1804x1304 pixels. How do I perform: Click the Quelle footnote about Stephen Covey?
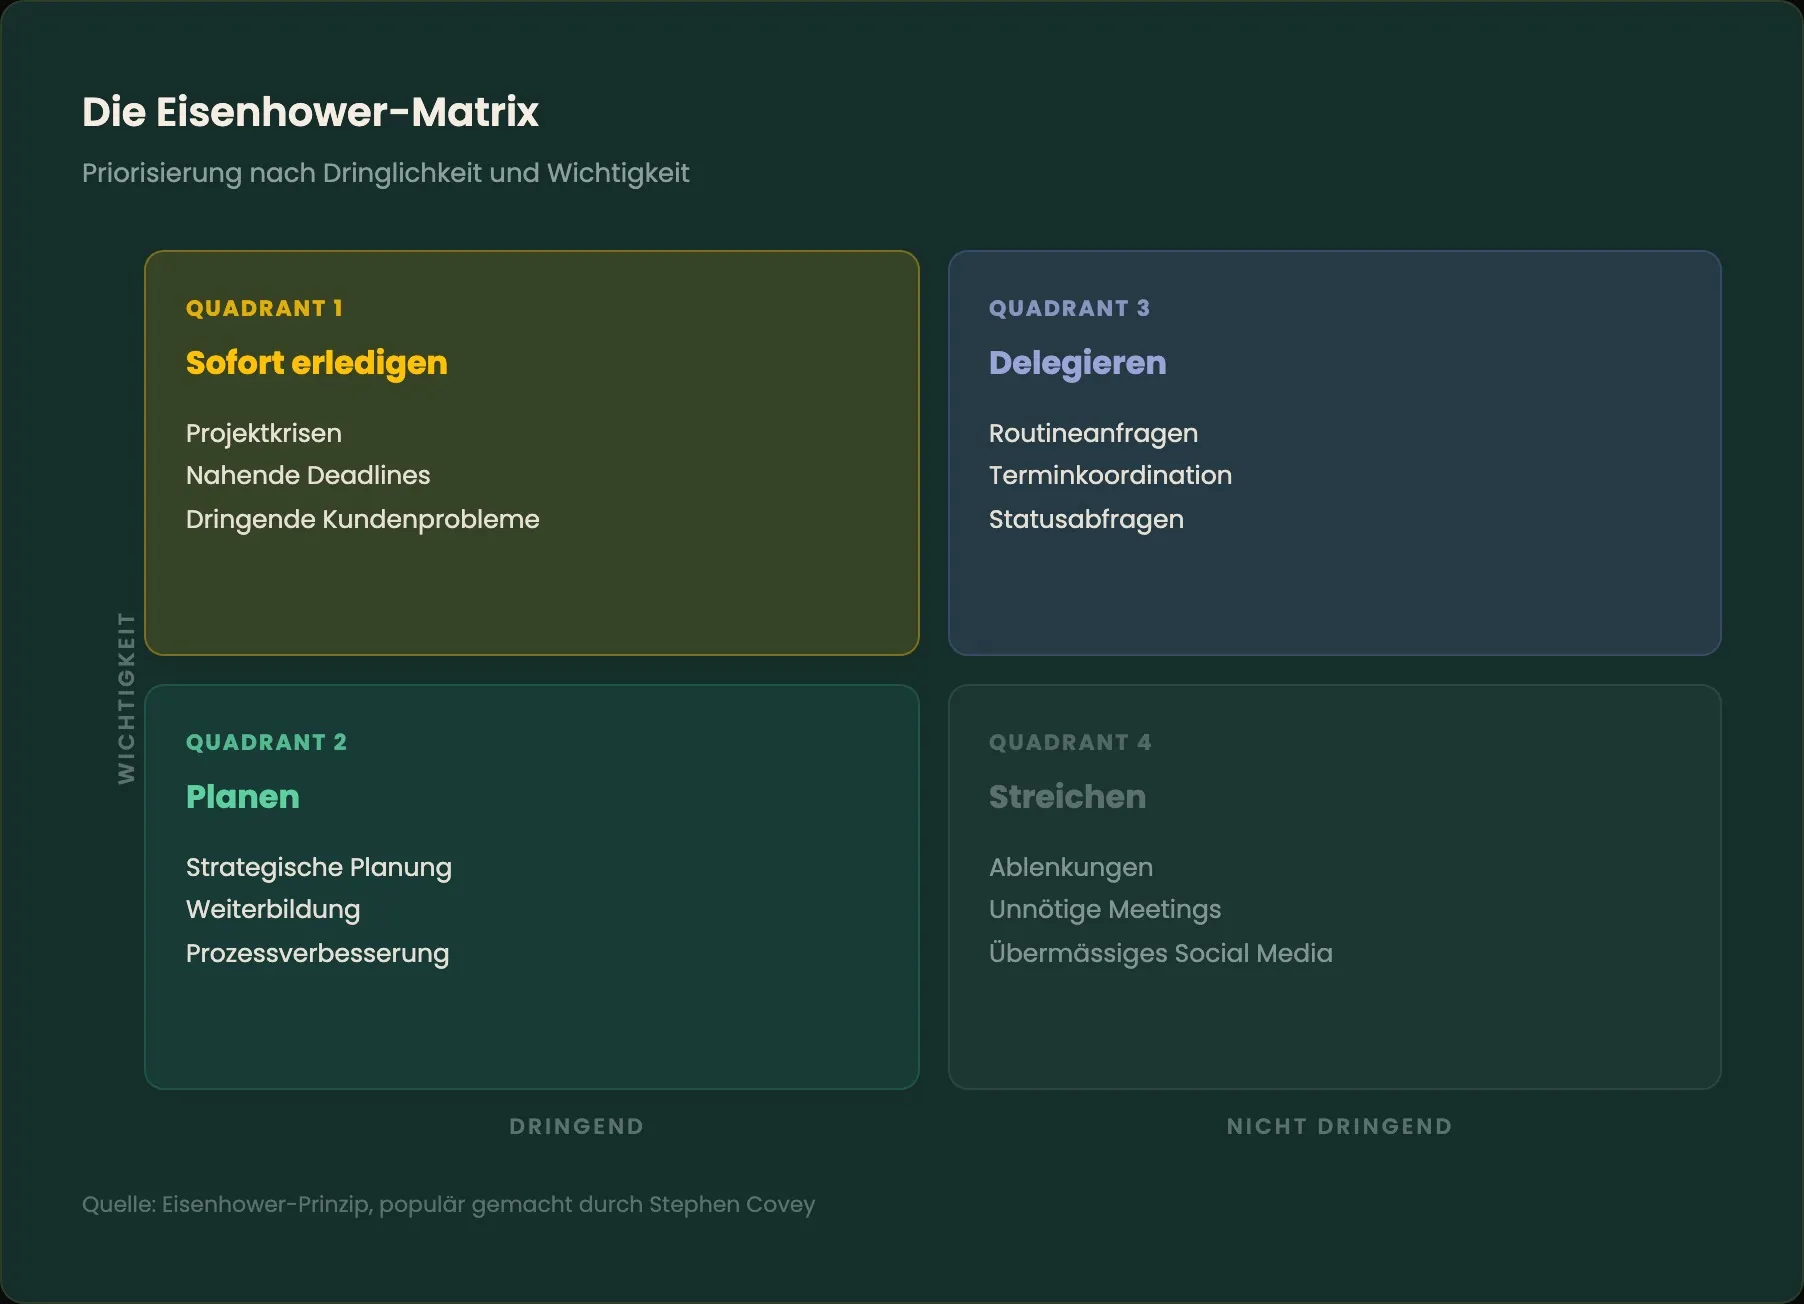coord(448,1204)
